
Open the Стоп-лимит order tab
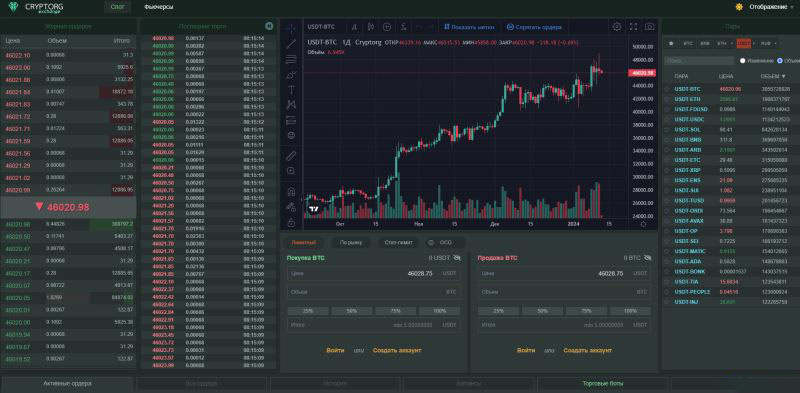point(398,242)
